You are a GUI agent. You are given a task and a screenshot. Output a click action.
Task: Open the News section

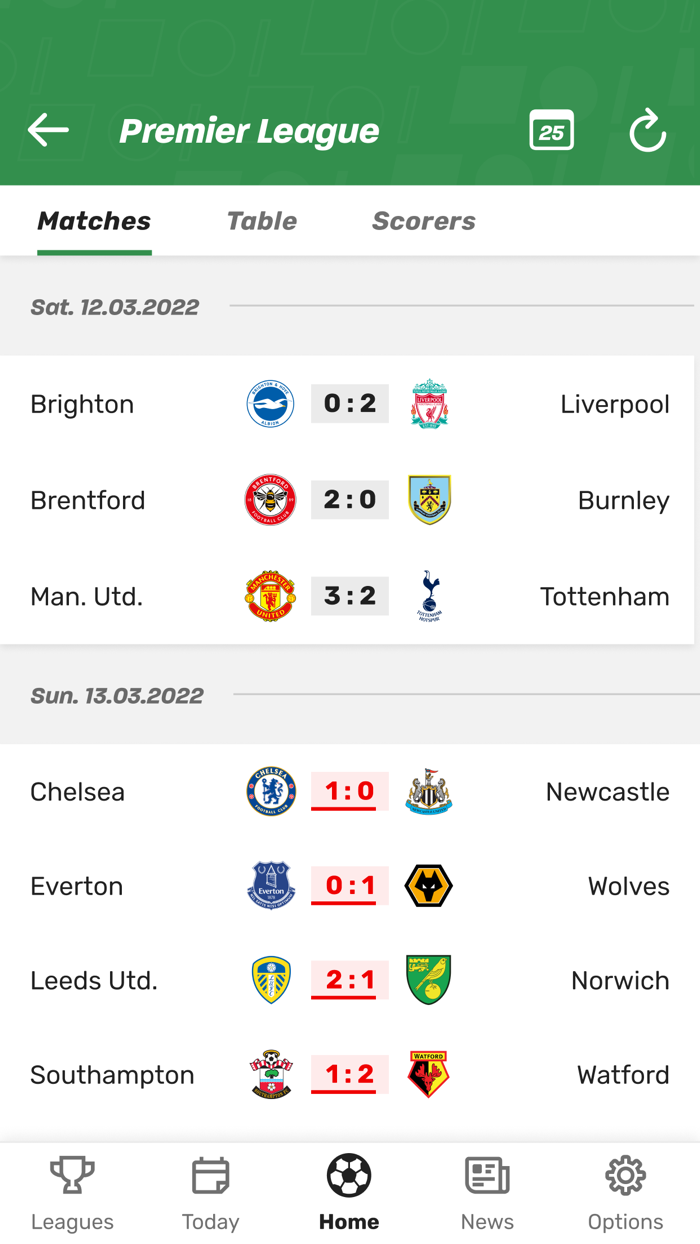pyautogui.click(x=487, y=1190)
